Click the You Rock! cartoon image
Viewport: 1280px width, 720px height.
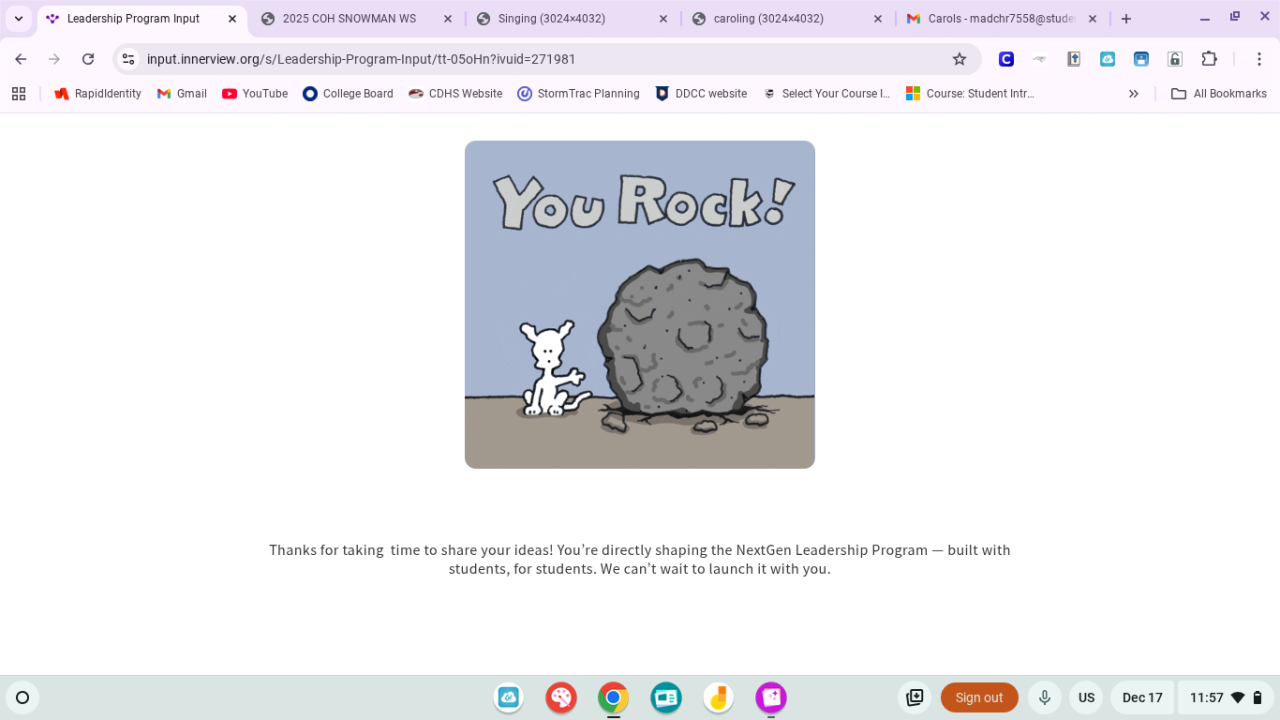pos(640,304)
